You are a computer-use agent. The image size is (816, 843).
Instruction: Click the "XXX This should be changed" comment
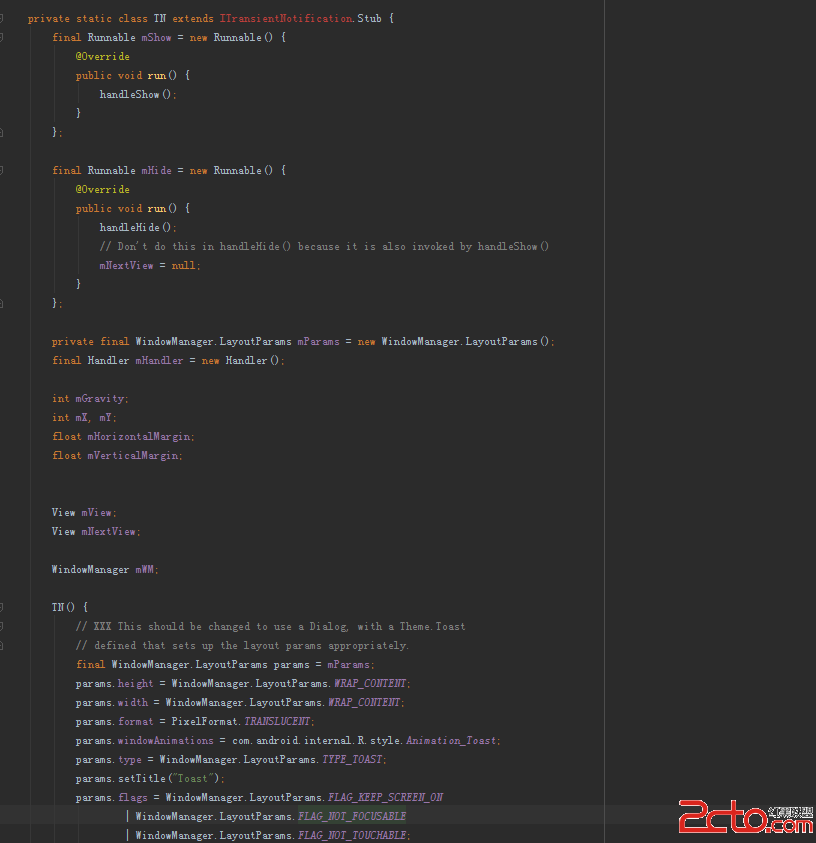(270, 626)
